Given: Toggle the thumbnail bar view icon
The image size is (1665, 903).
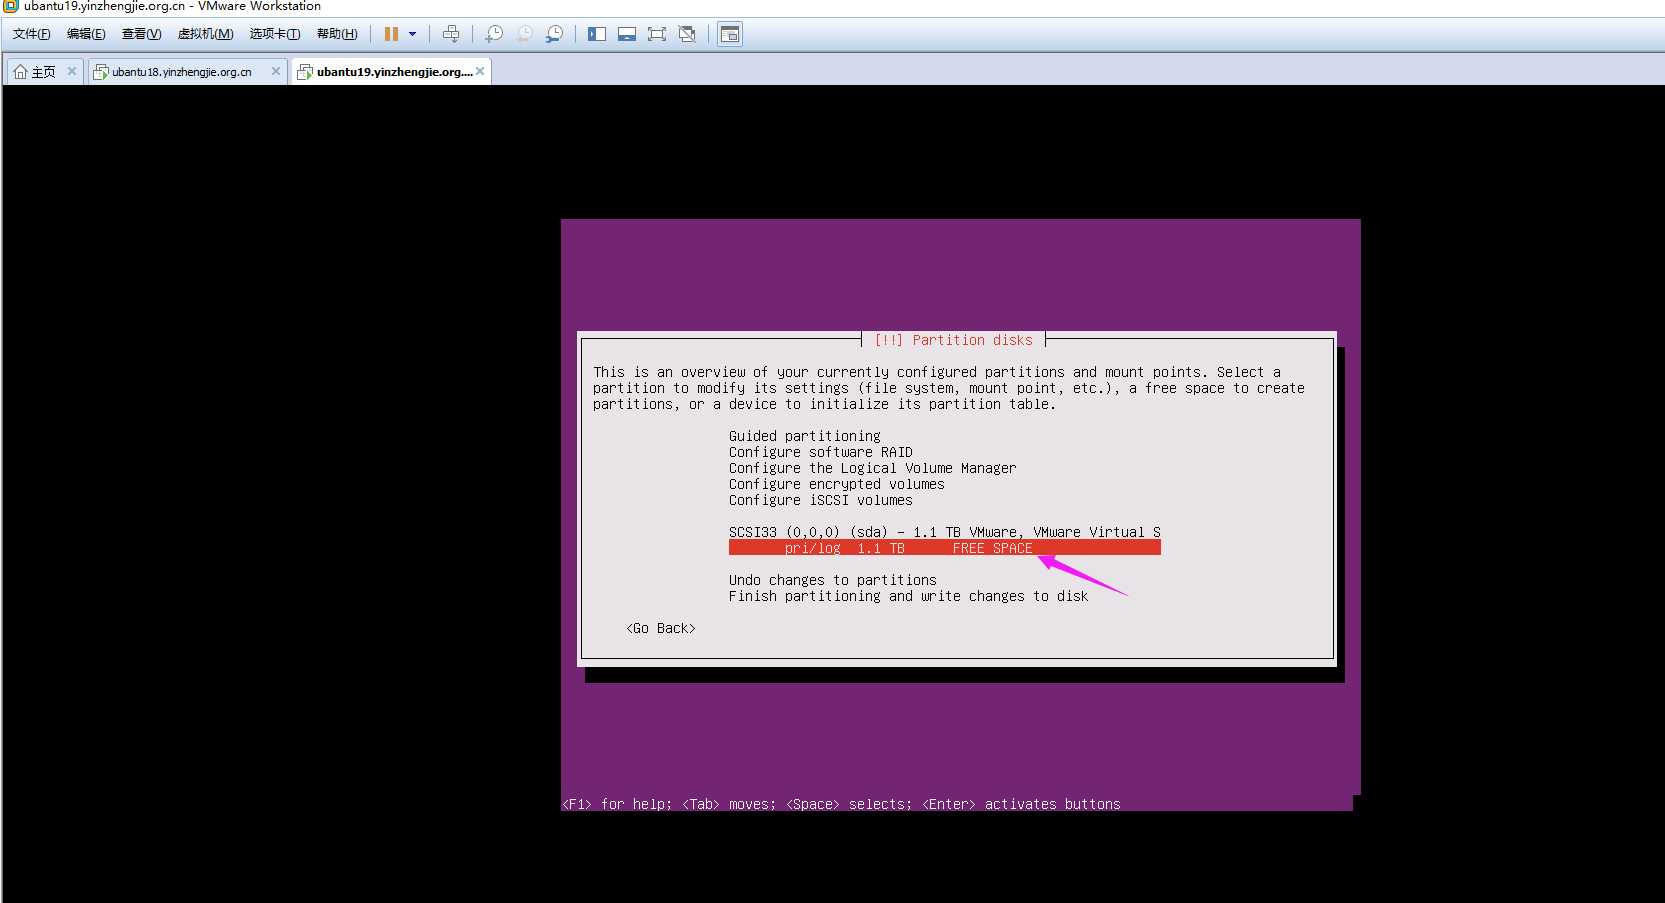Looking at the screenshot, I should point(627,34).
